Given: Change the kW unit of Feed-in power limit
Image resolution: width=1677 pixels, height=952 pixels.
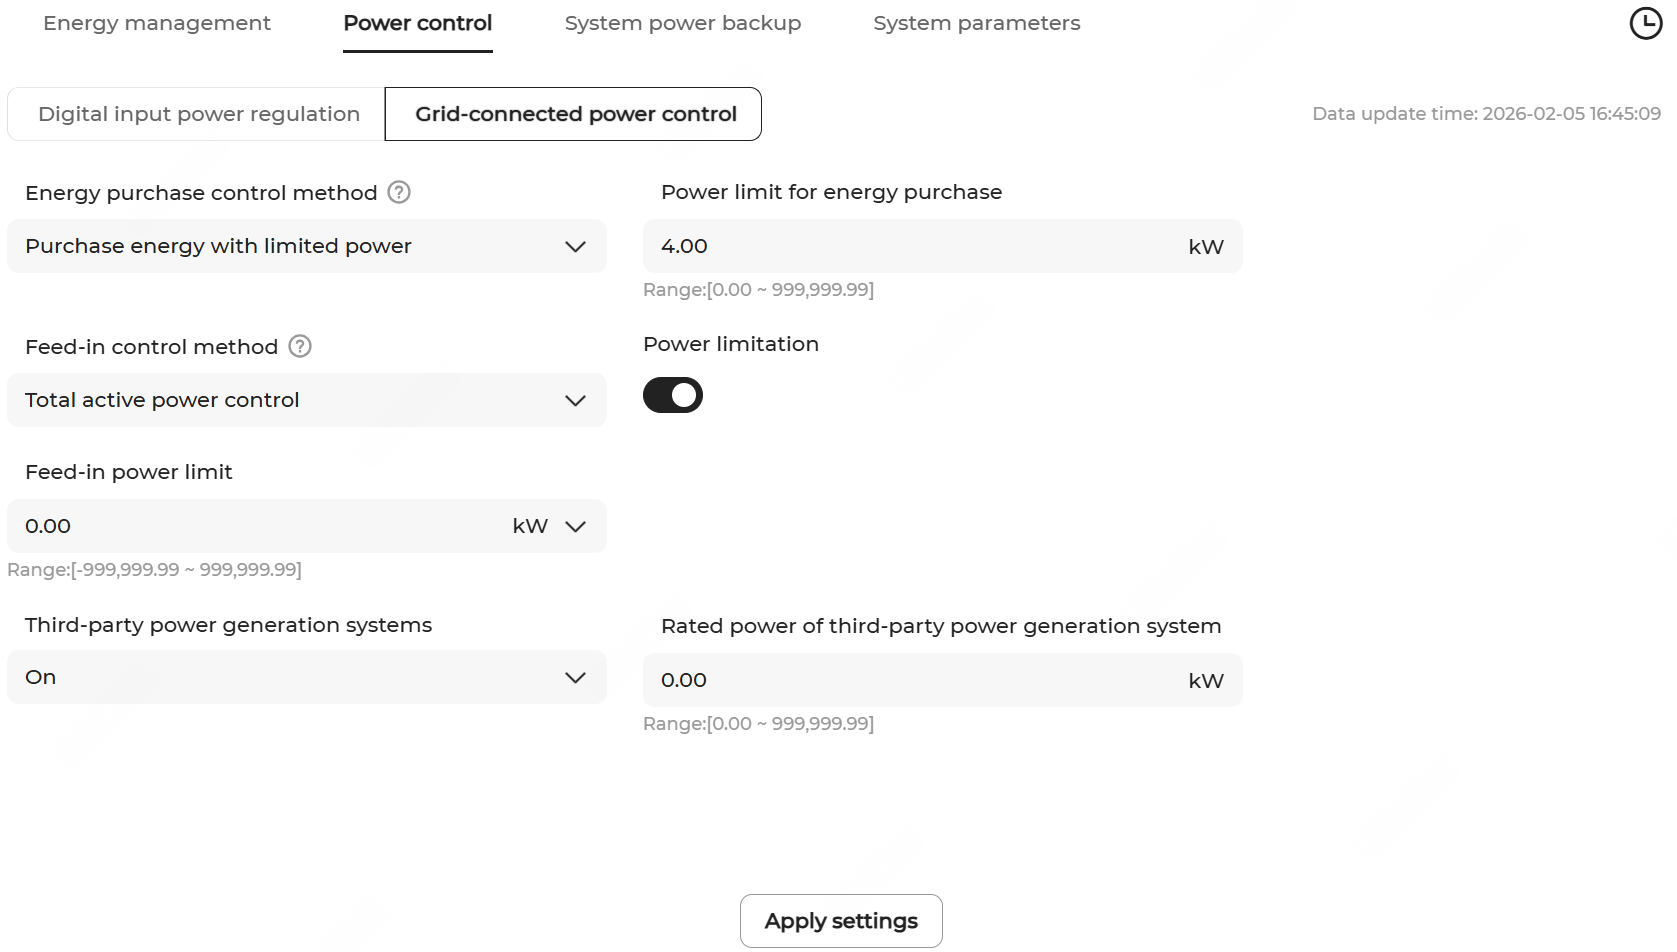Looking at the screenshot, I should coord(549,526).
